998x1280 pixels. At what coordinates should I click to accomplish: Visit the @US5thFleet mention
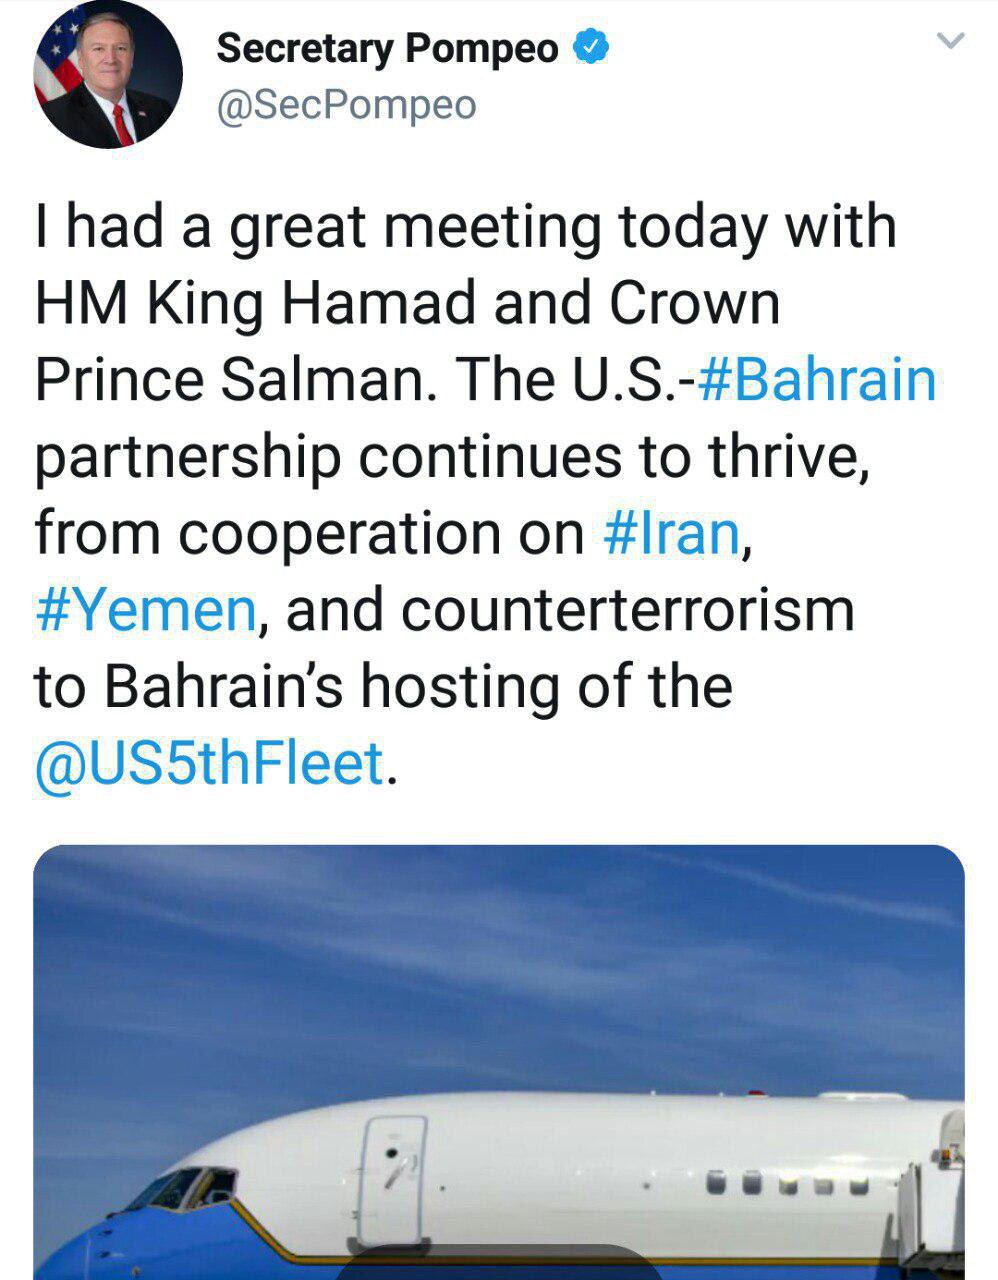tap(209, 763)
